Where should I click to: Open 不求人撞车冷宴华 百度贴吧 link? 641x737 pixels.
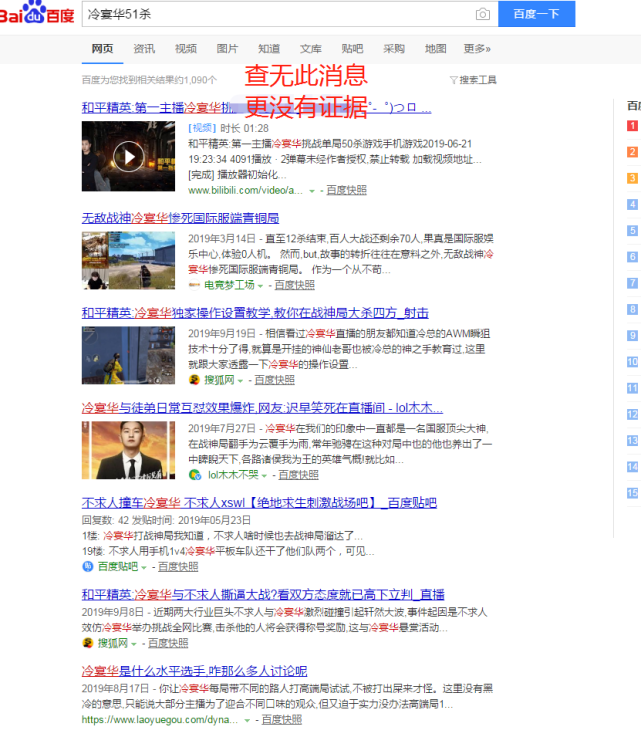point(259,503)
